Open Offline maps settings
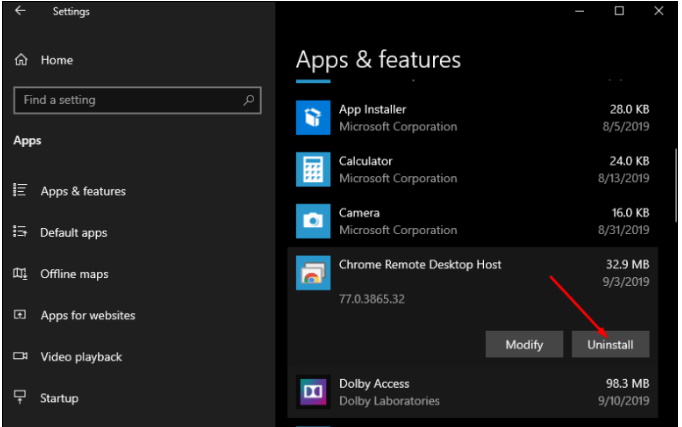 click(74, 274)
